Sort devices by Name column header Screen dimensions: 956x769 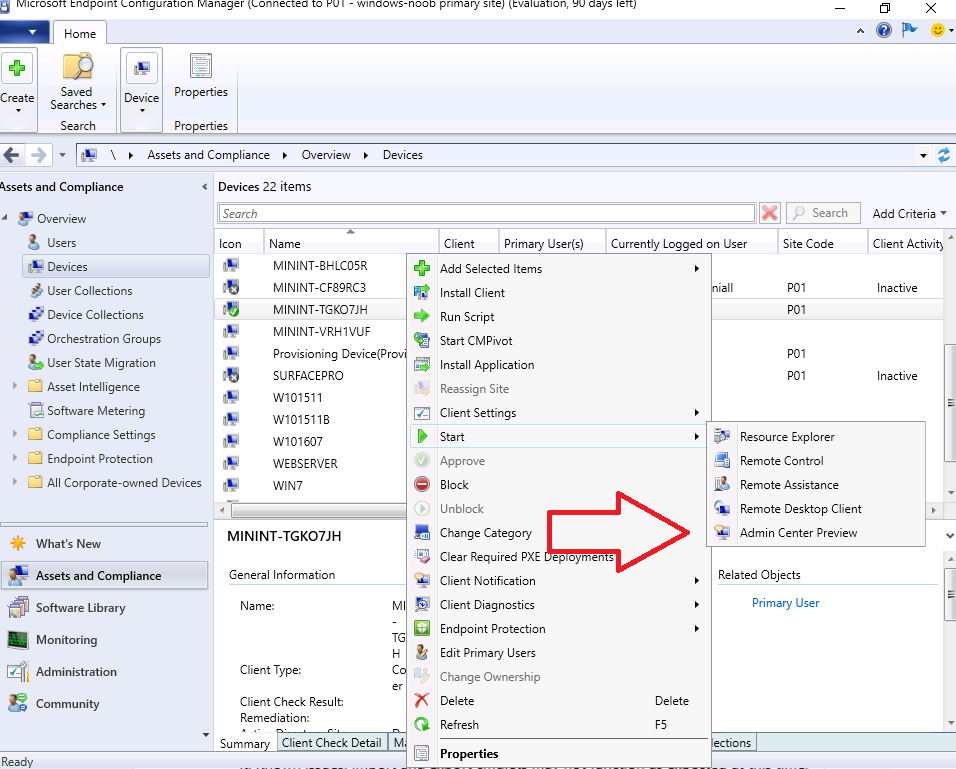(x=351, y=243)
